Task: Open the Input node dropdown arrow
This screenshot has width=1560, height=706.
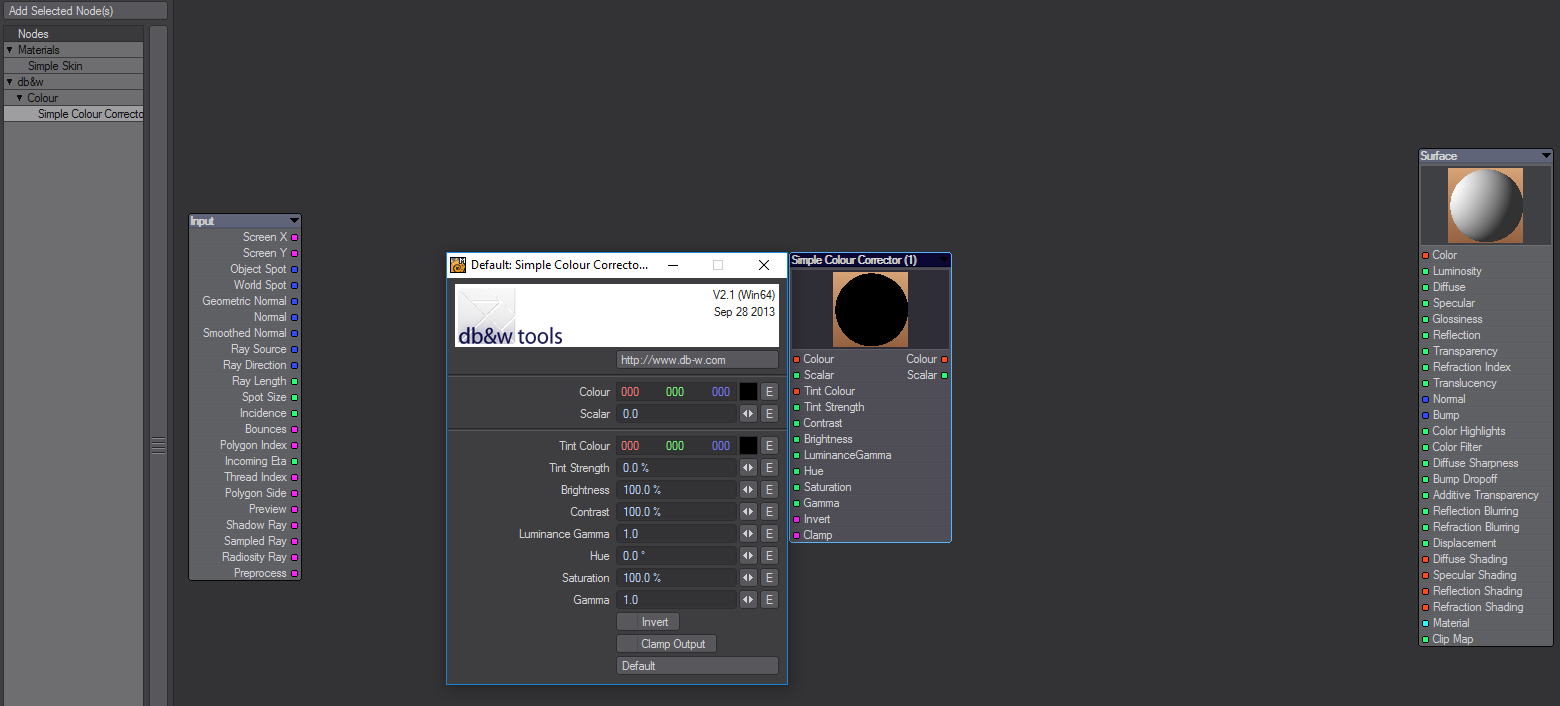Action: [x=294, y=221]
